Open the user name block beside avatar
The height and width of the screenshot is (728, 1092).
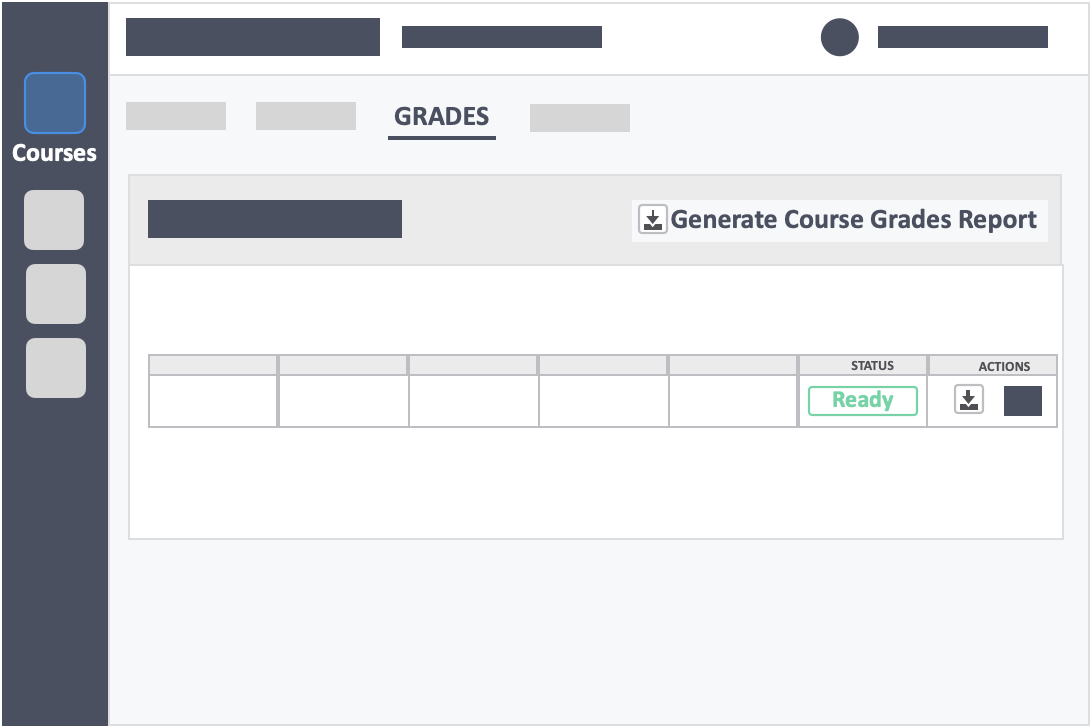pos(962,37)
